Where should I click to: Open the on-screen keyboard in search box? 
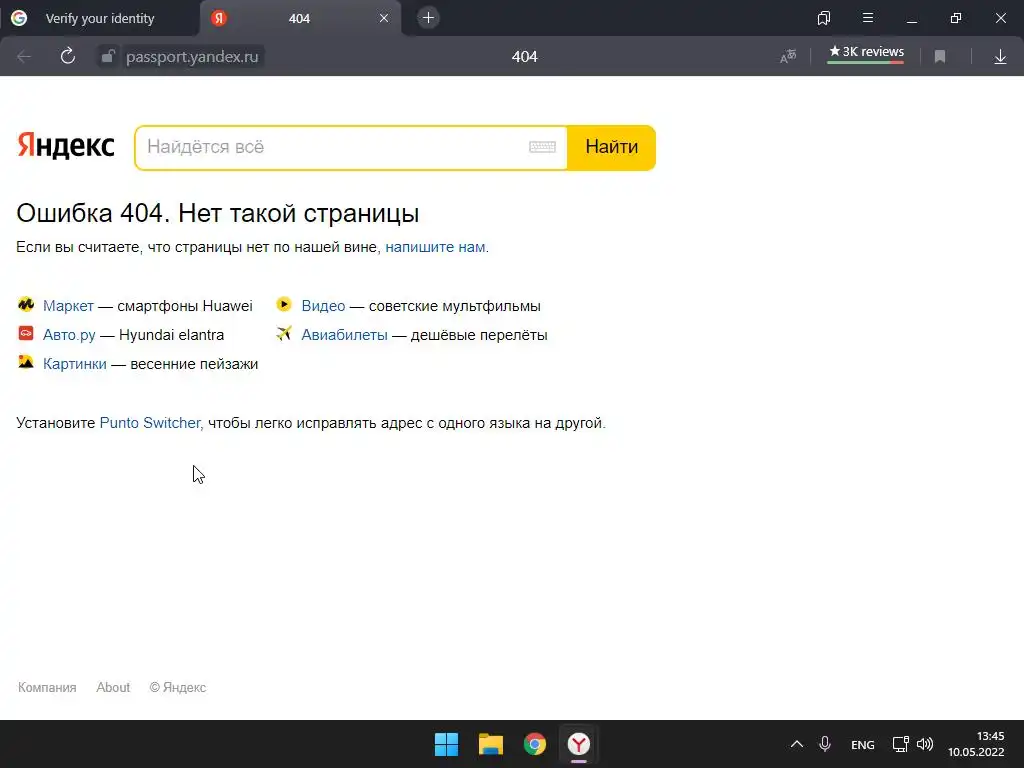coord(542,147)
